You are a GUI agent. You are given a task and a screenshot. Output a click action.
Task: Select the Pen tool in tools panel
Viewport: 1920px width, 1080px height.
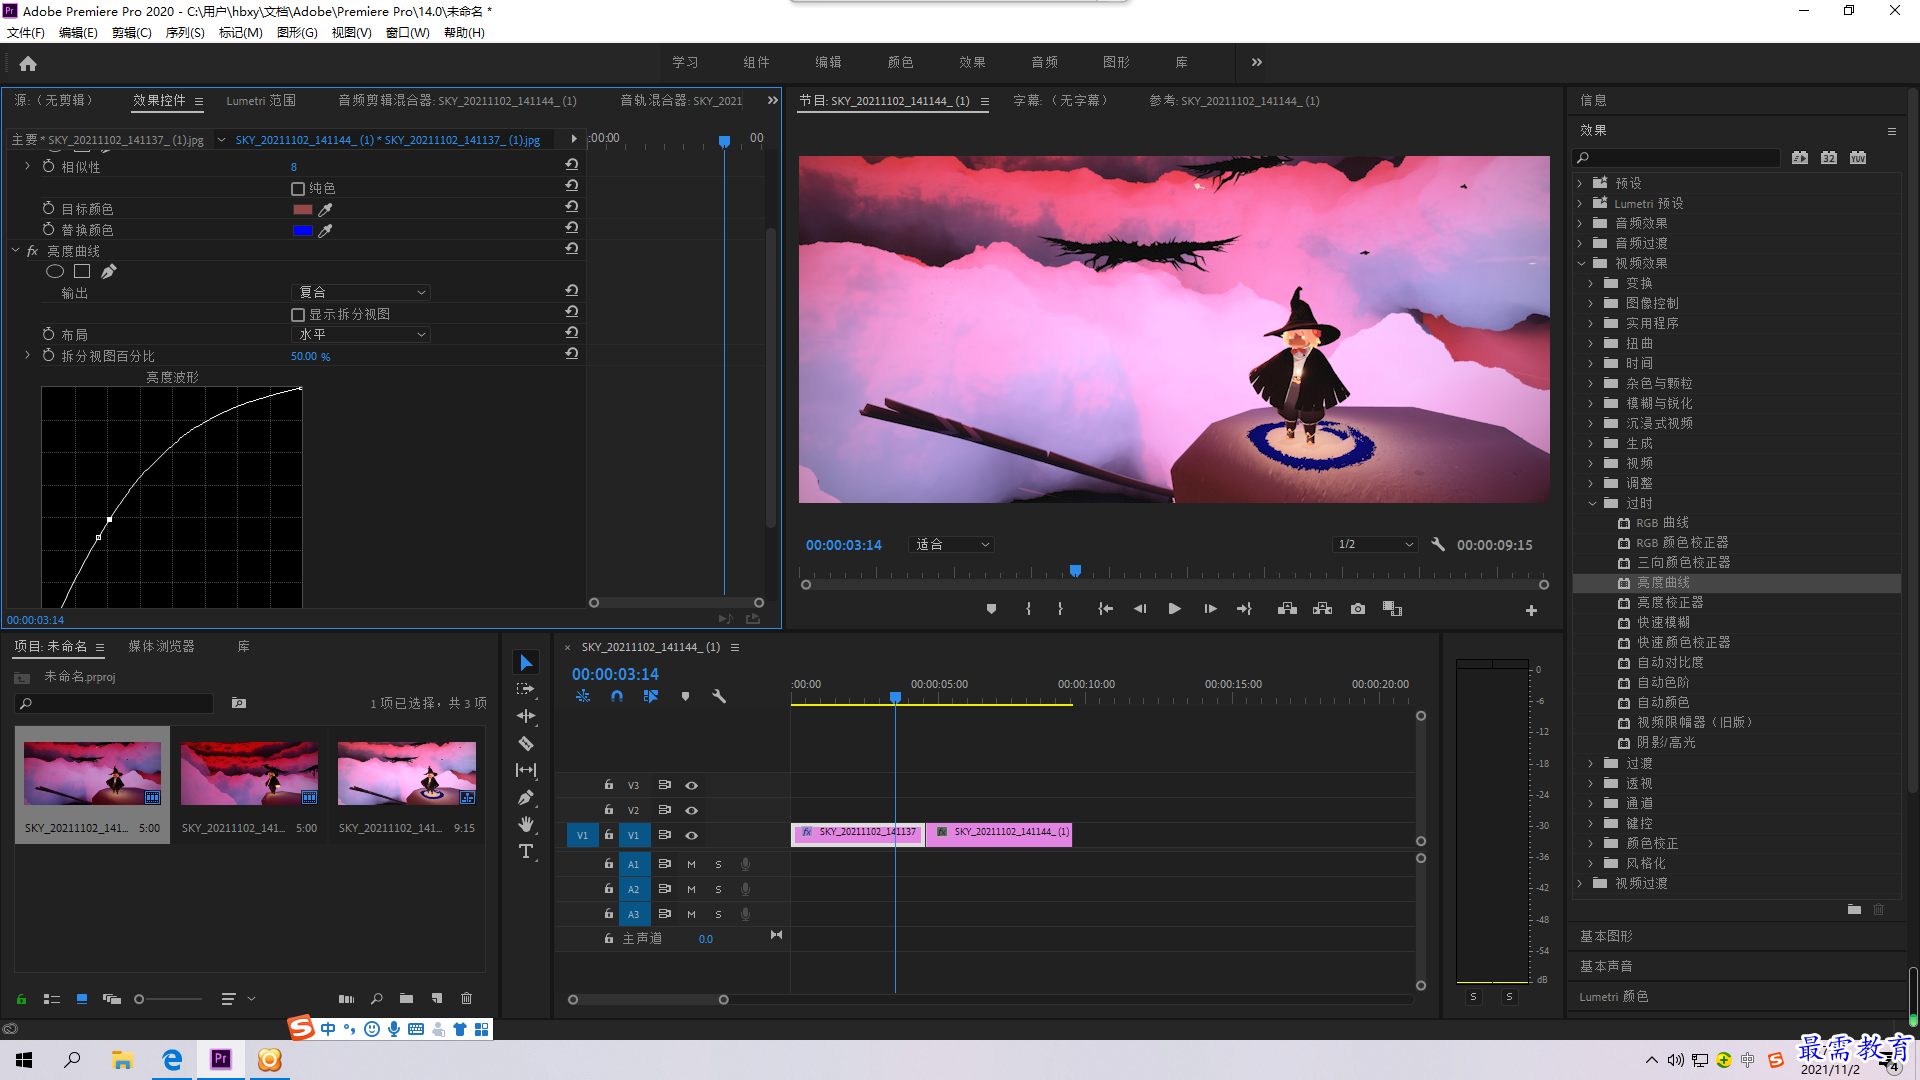(526, 797)
